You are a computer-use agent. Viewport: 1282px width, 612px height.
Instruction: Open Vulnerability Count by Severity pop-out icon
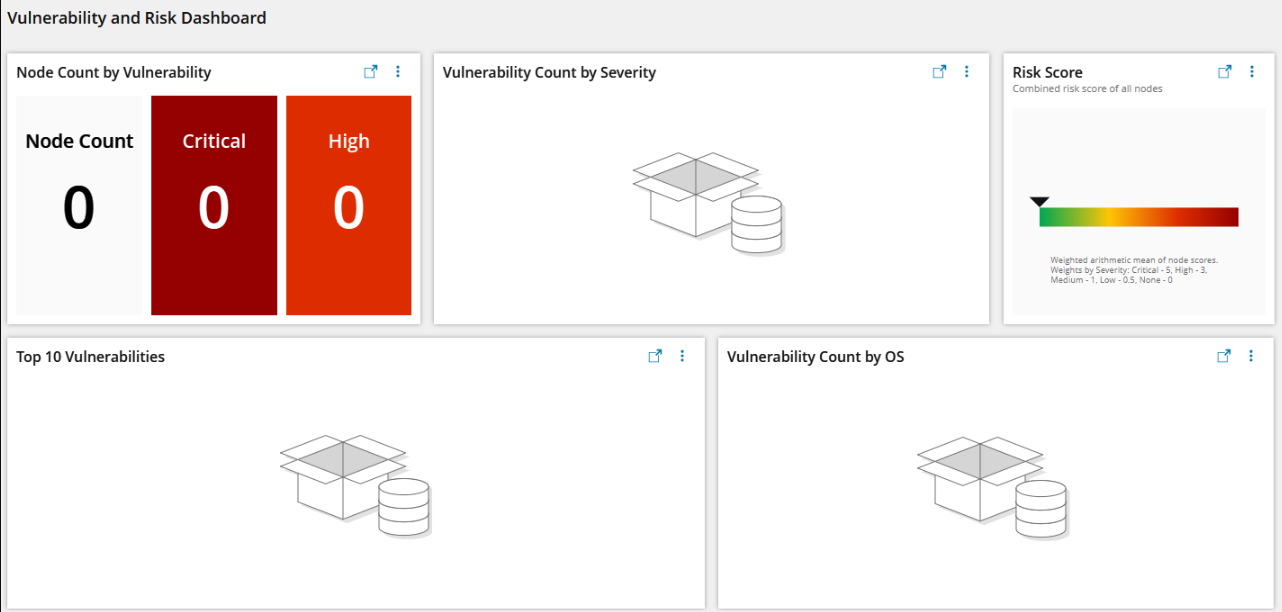point(939,72)
